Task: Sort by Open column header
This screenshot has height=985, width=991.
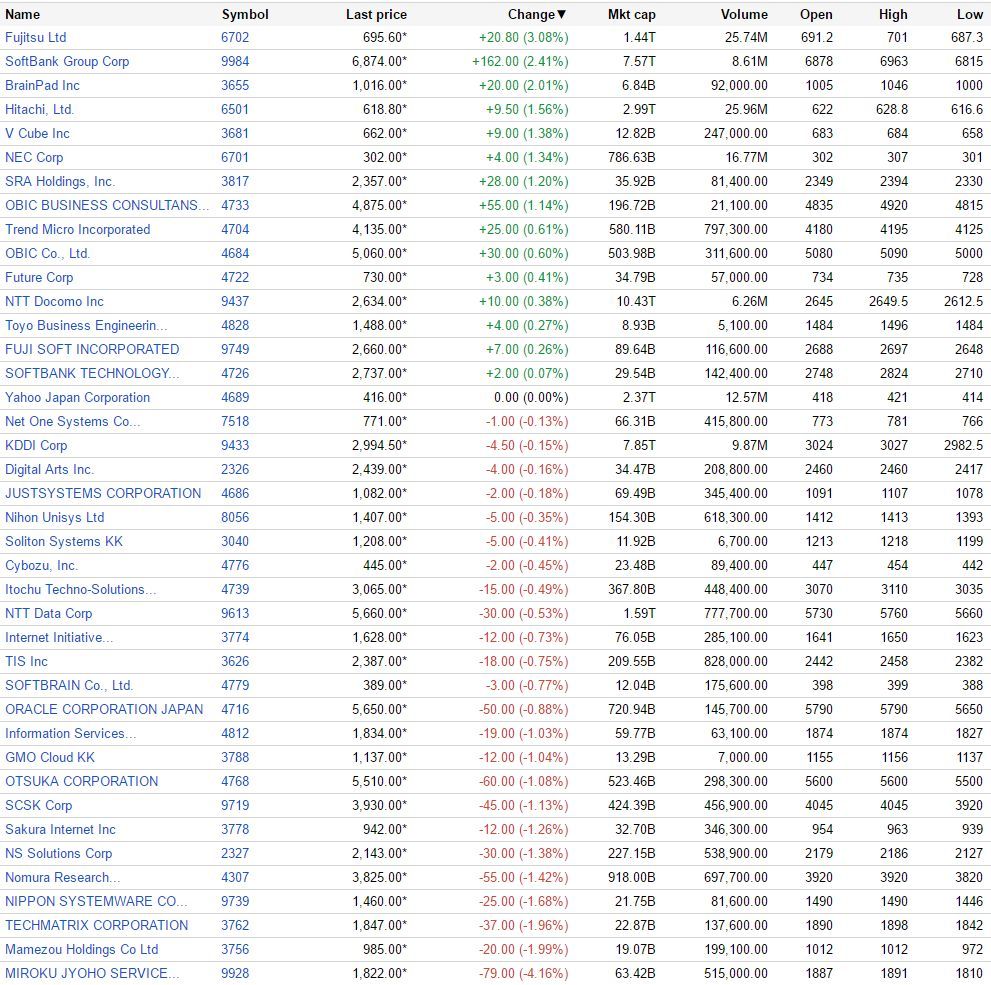Action: (816, 15)
